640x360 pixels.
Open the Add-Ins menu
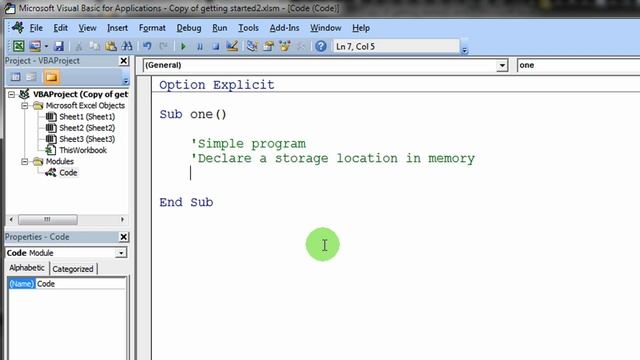pos(284,28)
